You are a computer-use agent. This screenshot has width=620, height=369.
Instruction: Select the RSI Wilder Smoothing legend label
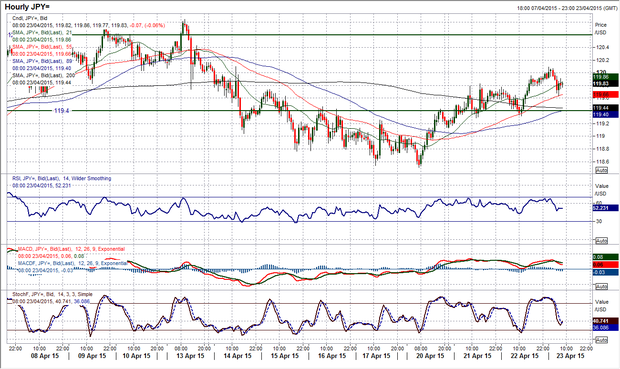point(62,179)
